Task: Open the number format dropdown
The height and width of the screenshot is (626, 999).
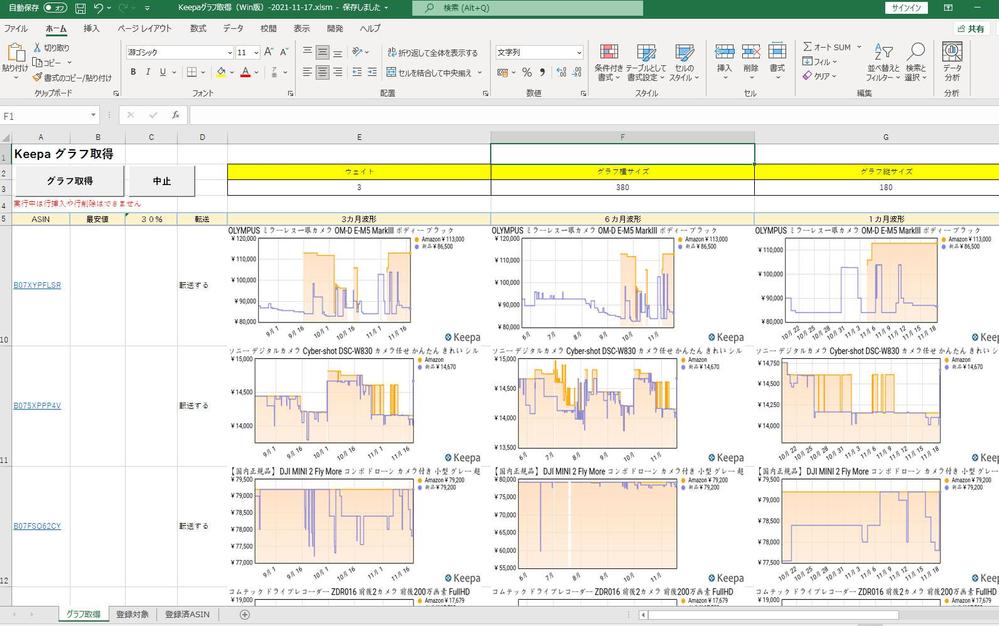Action: click(579, 53)
